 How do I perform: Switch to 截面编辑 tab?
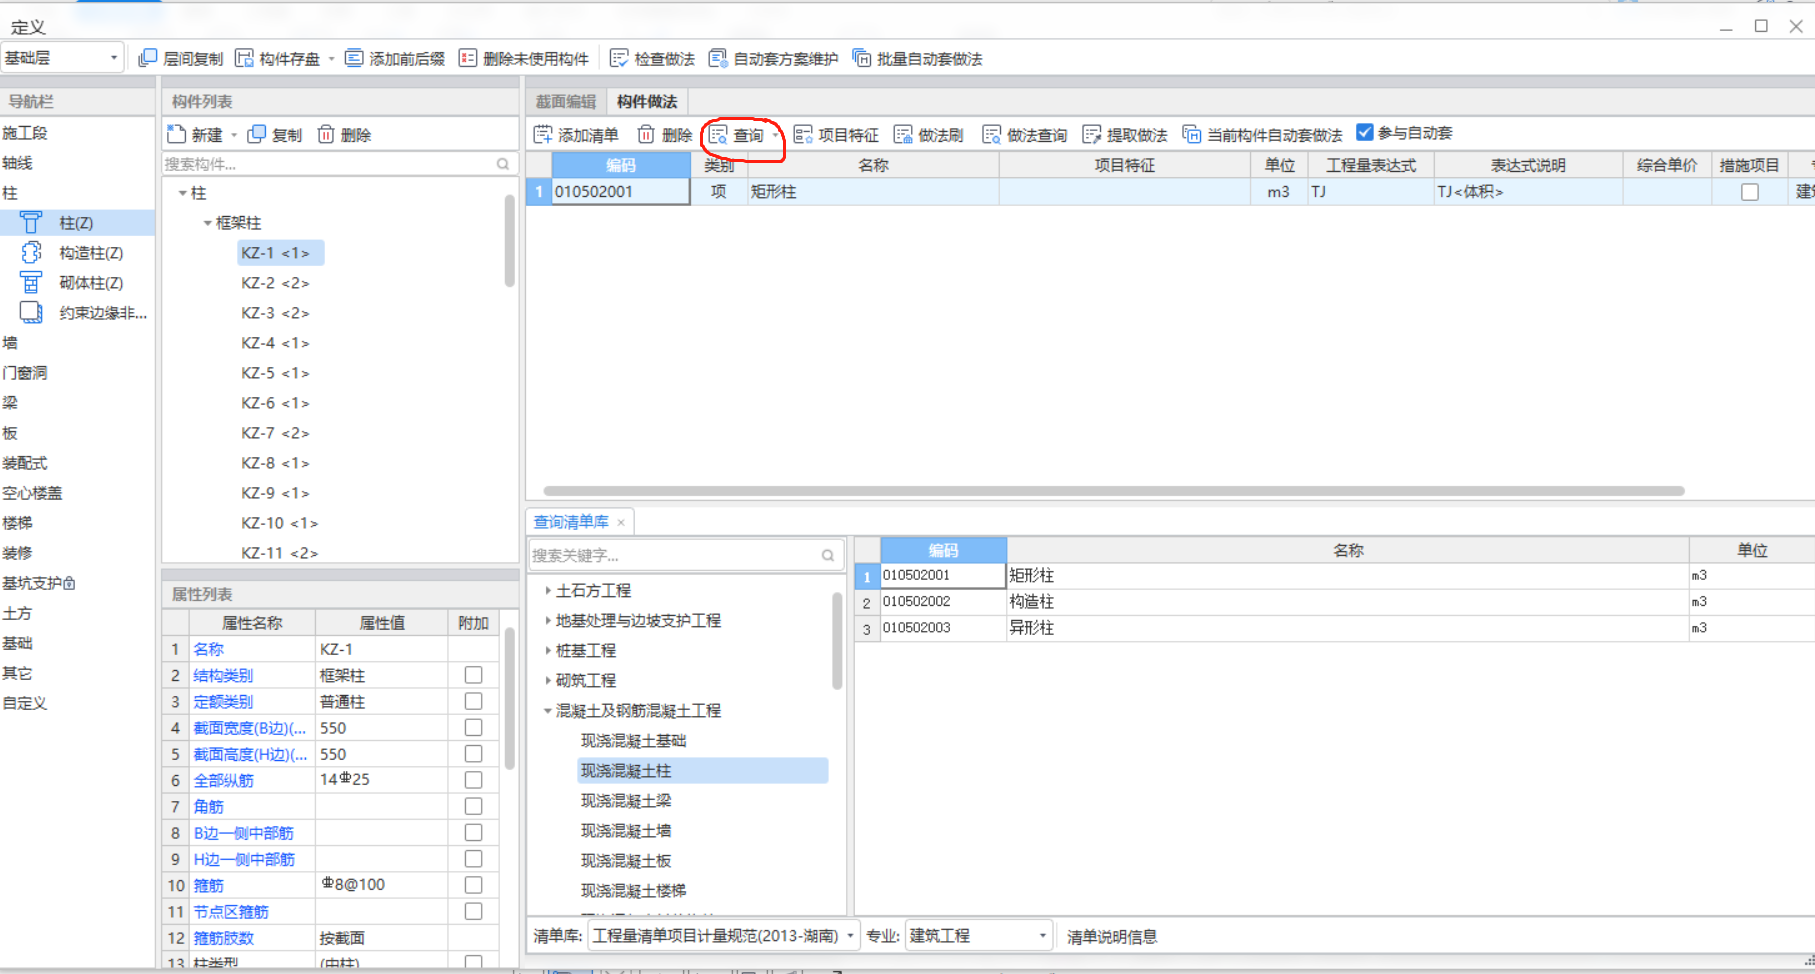click(566, 102)
